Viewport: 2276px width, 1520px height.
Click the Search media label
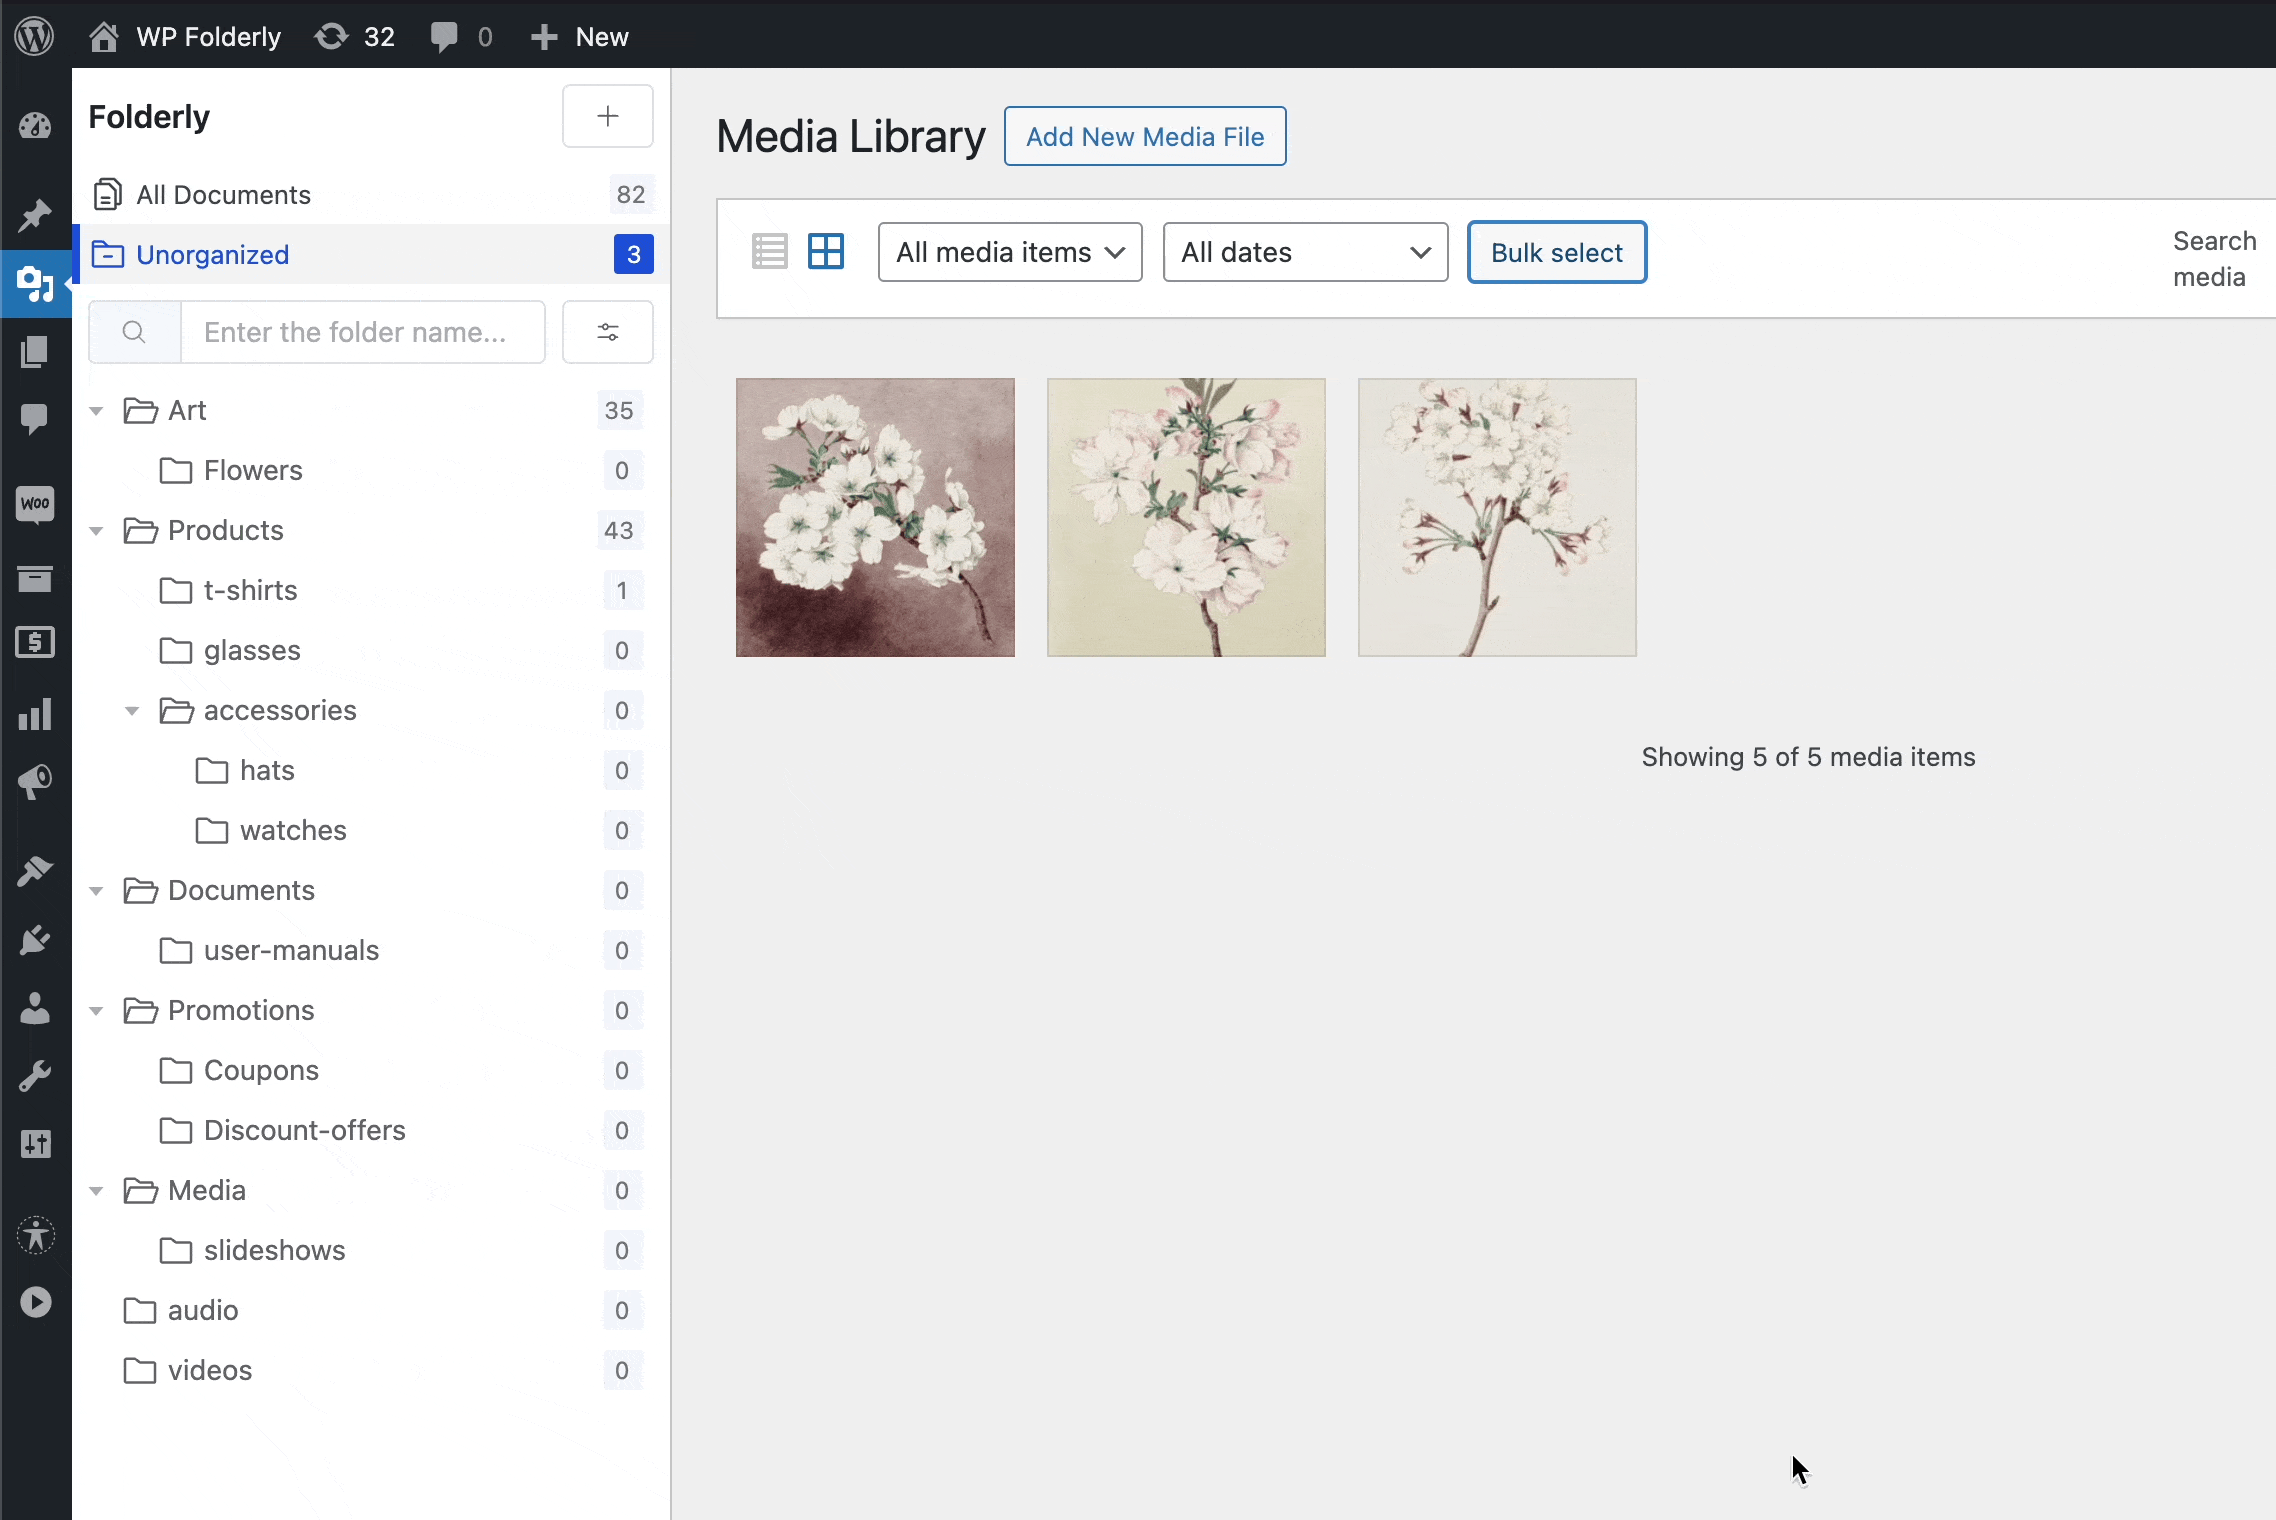(x=2214, y=259)
